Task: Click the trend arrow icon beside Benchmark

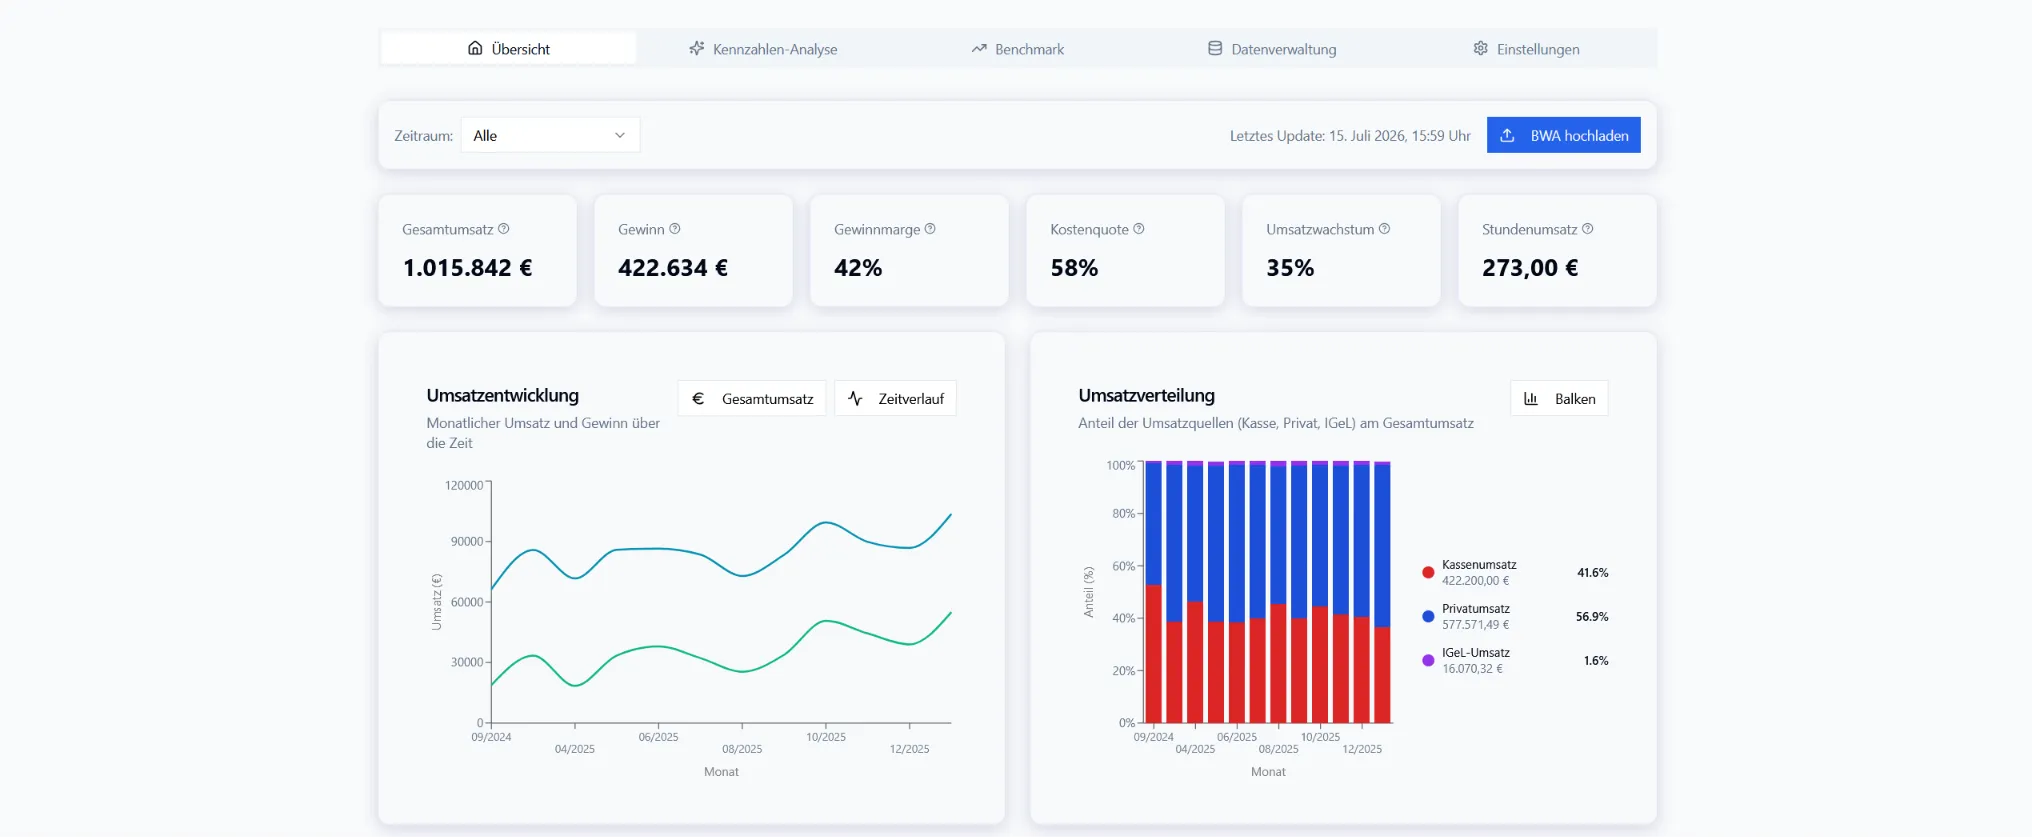Action: (979, 48)
